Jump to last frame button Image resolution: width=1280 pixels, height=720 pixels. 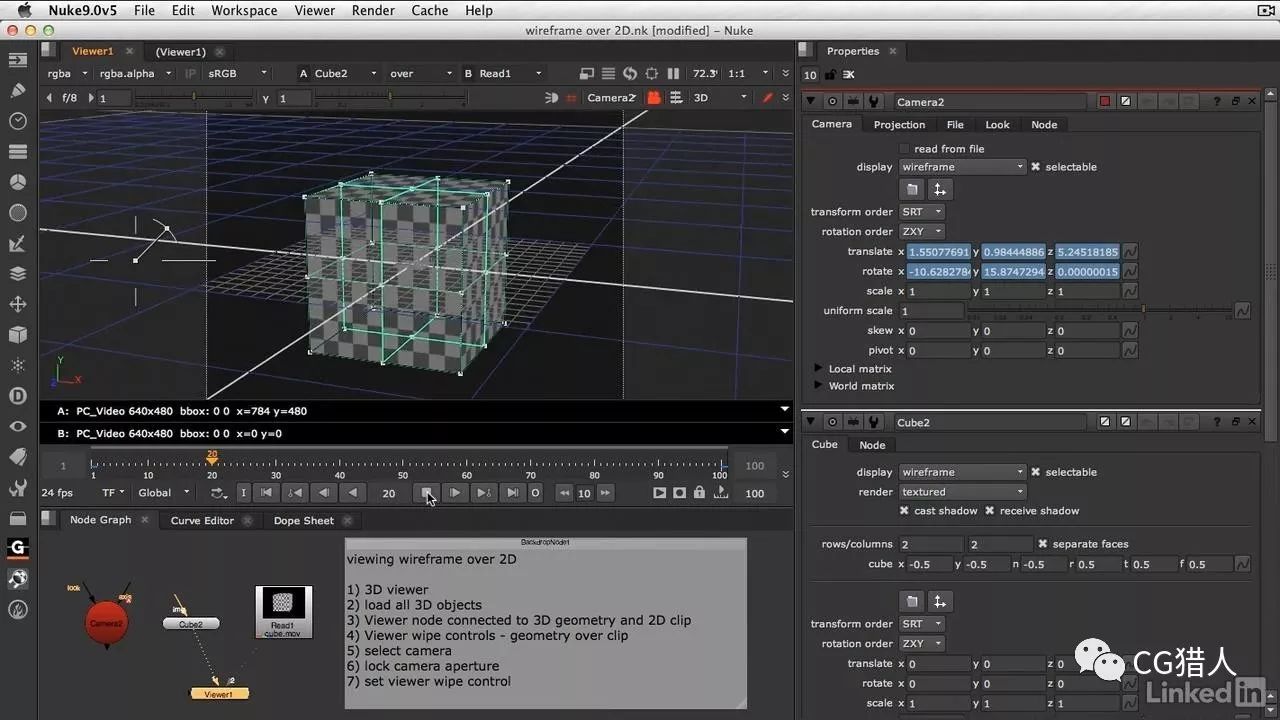click(x=512, y=493)
